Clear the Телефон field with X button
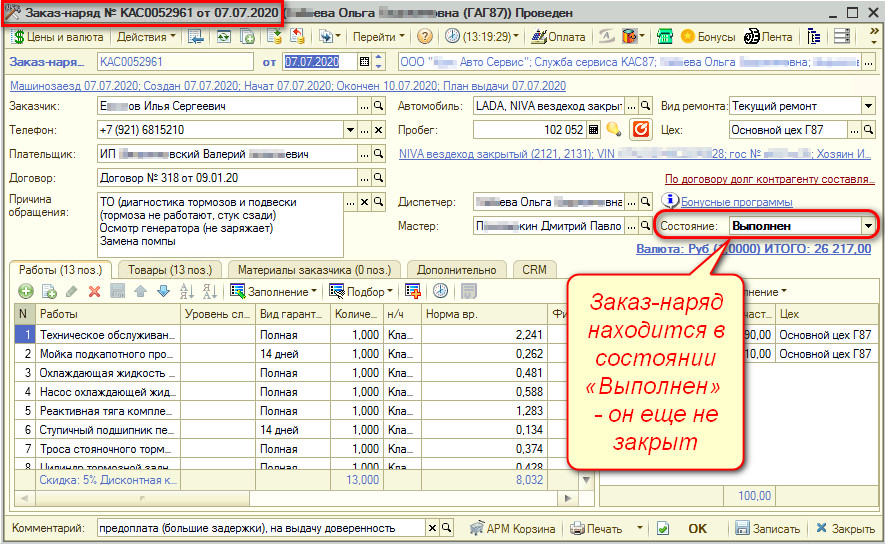The height and width of the screenshot is (544, 885). pos(379,130)
